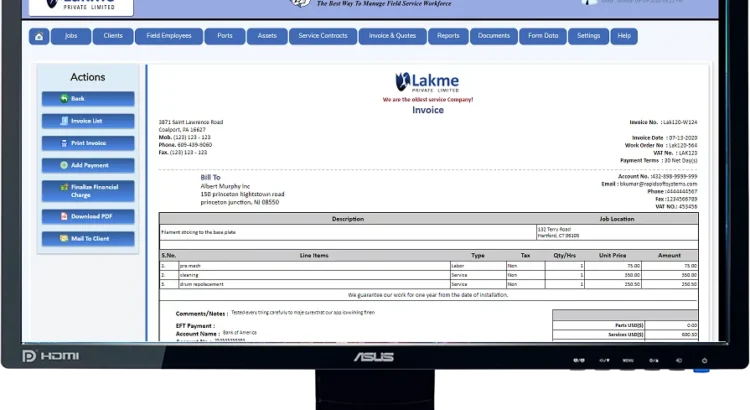Click 'princeton junction, NJ 08550' line

click(240, 202)
